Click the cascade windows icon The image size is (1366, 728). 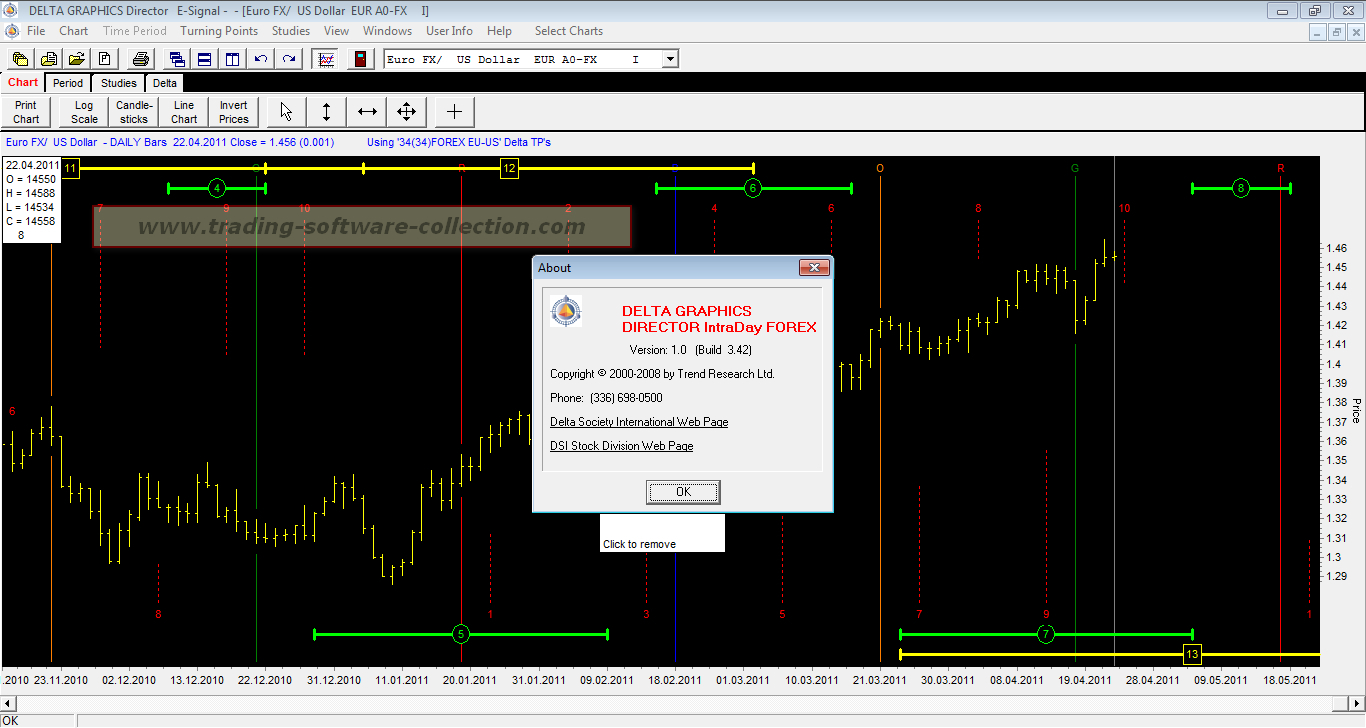pyautogui.click(x=177, y=59)
